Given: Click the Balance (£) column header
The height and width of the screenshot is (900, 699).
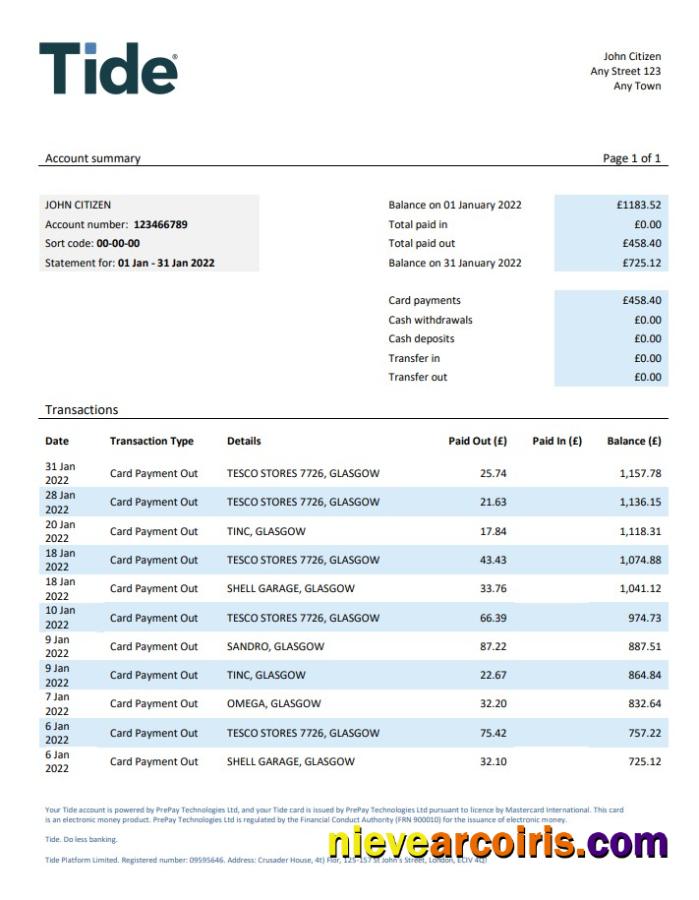Looking at the screenshot, I should [634, 441].
